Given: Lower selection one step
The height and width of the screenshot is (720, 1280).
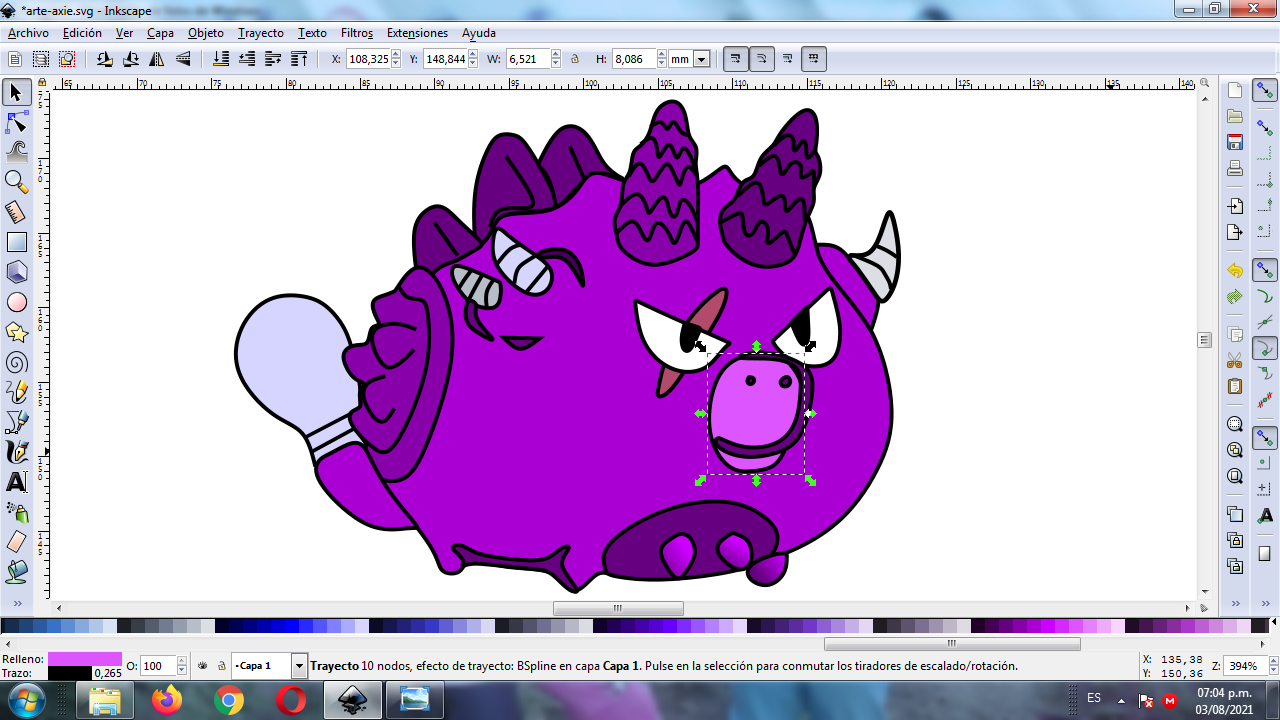Looking at the screenshot, I should tap(247, 59).
